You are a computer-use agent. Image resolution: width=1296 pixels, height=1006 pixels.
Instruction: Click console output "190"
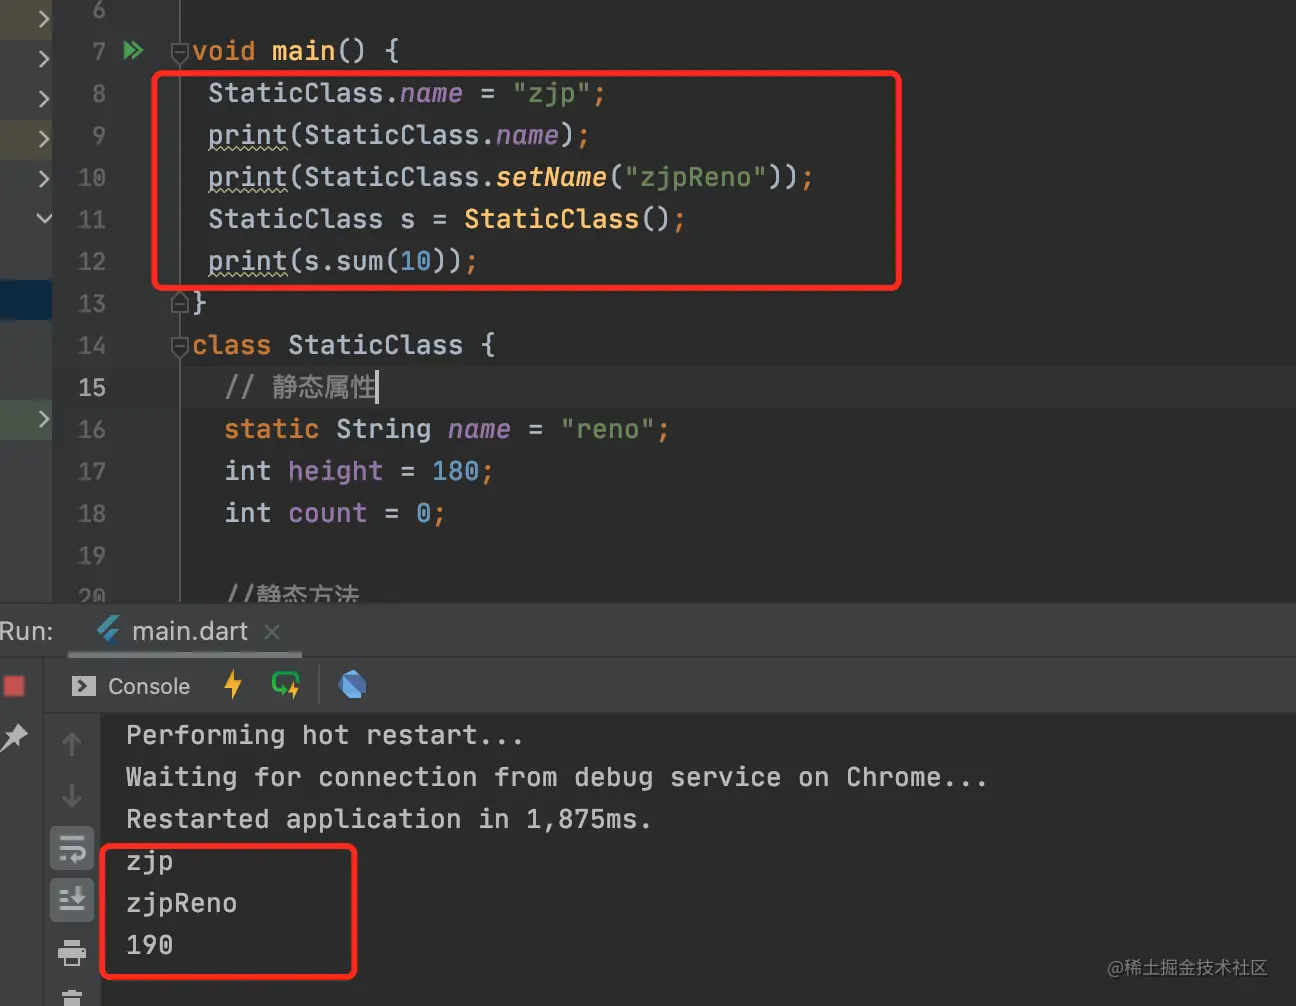click(149, 945)
